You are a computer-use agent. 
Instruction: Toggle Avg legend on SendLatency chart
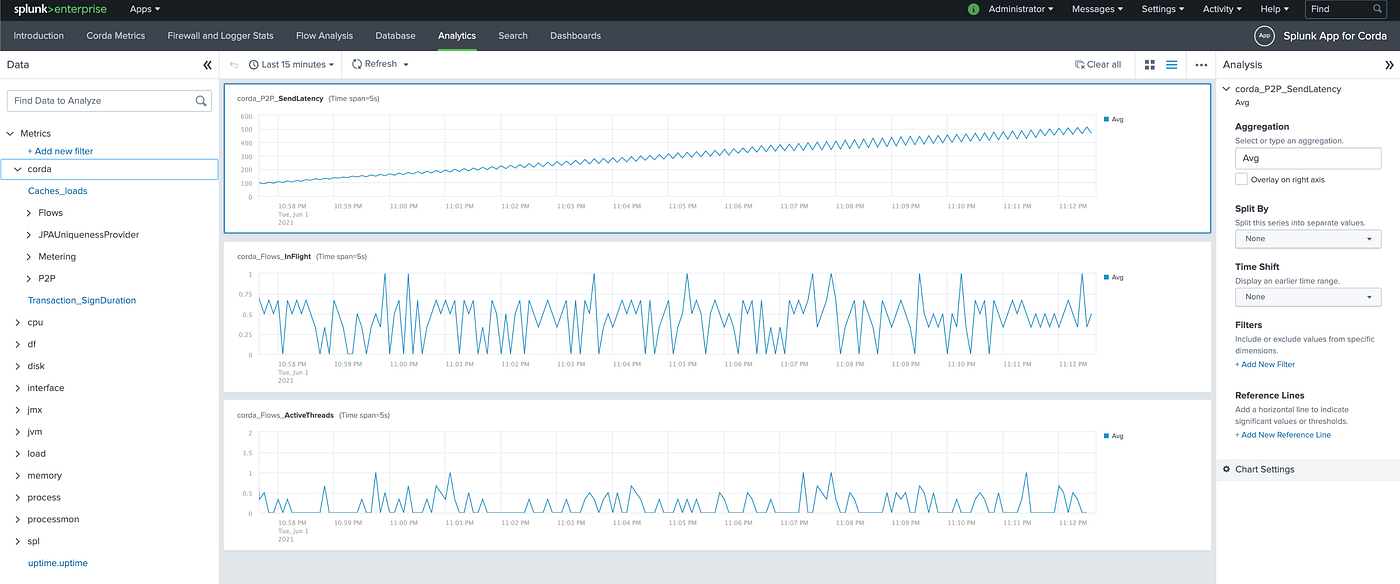click(1114, 119)
